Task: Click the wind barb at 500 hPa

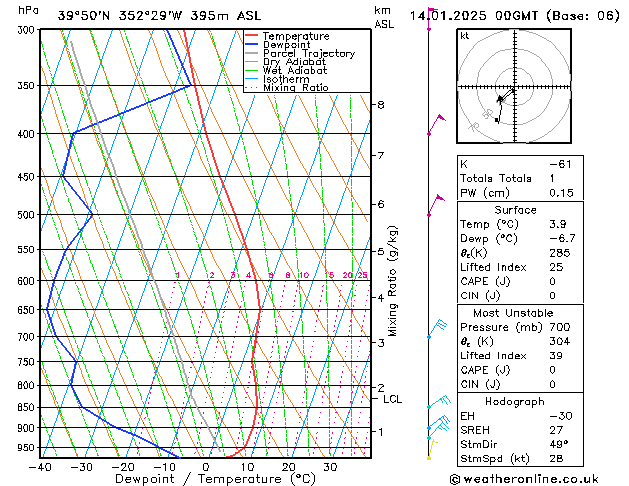Action: click(436, 206)
